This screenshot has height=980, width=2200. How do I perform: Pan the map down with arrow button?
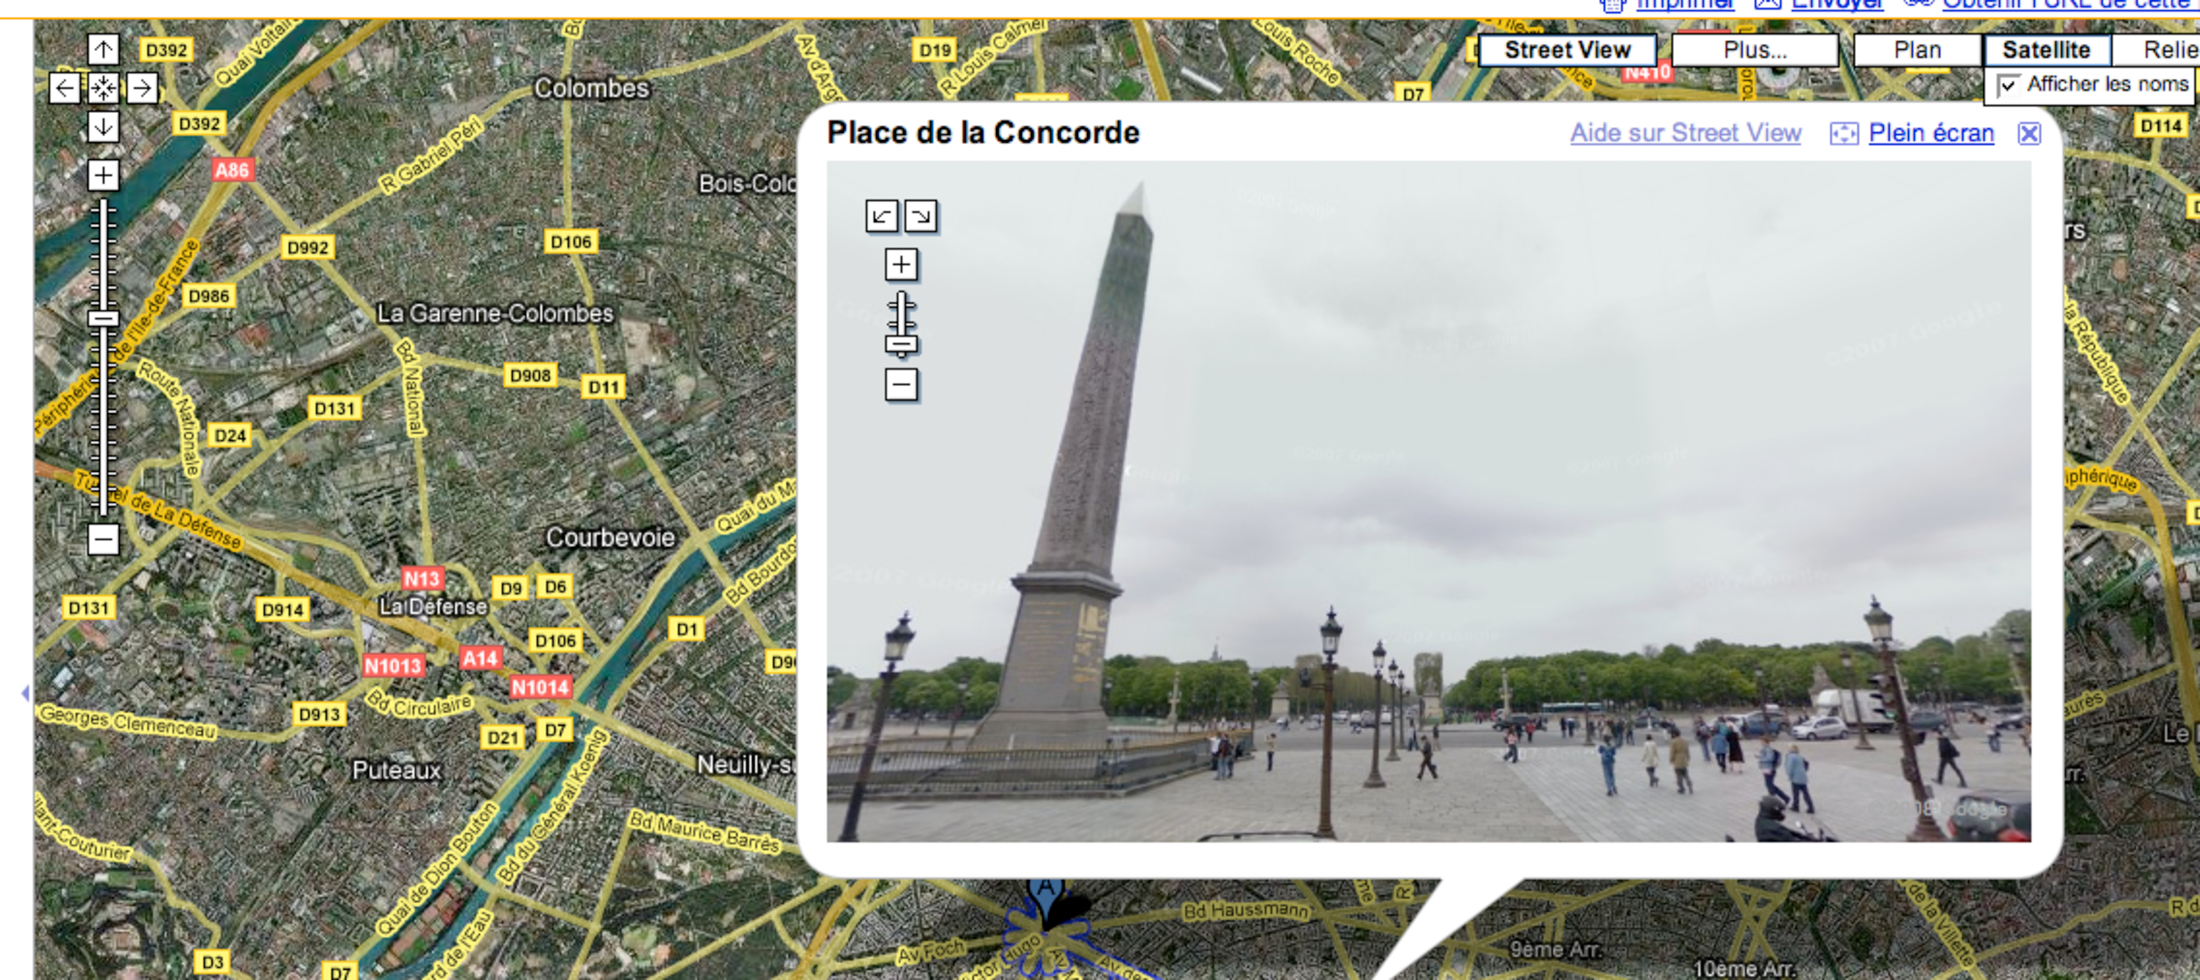103,127
